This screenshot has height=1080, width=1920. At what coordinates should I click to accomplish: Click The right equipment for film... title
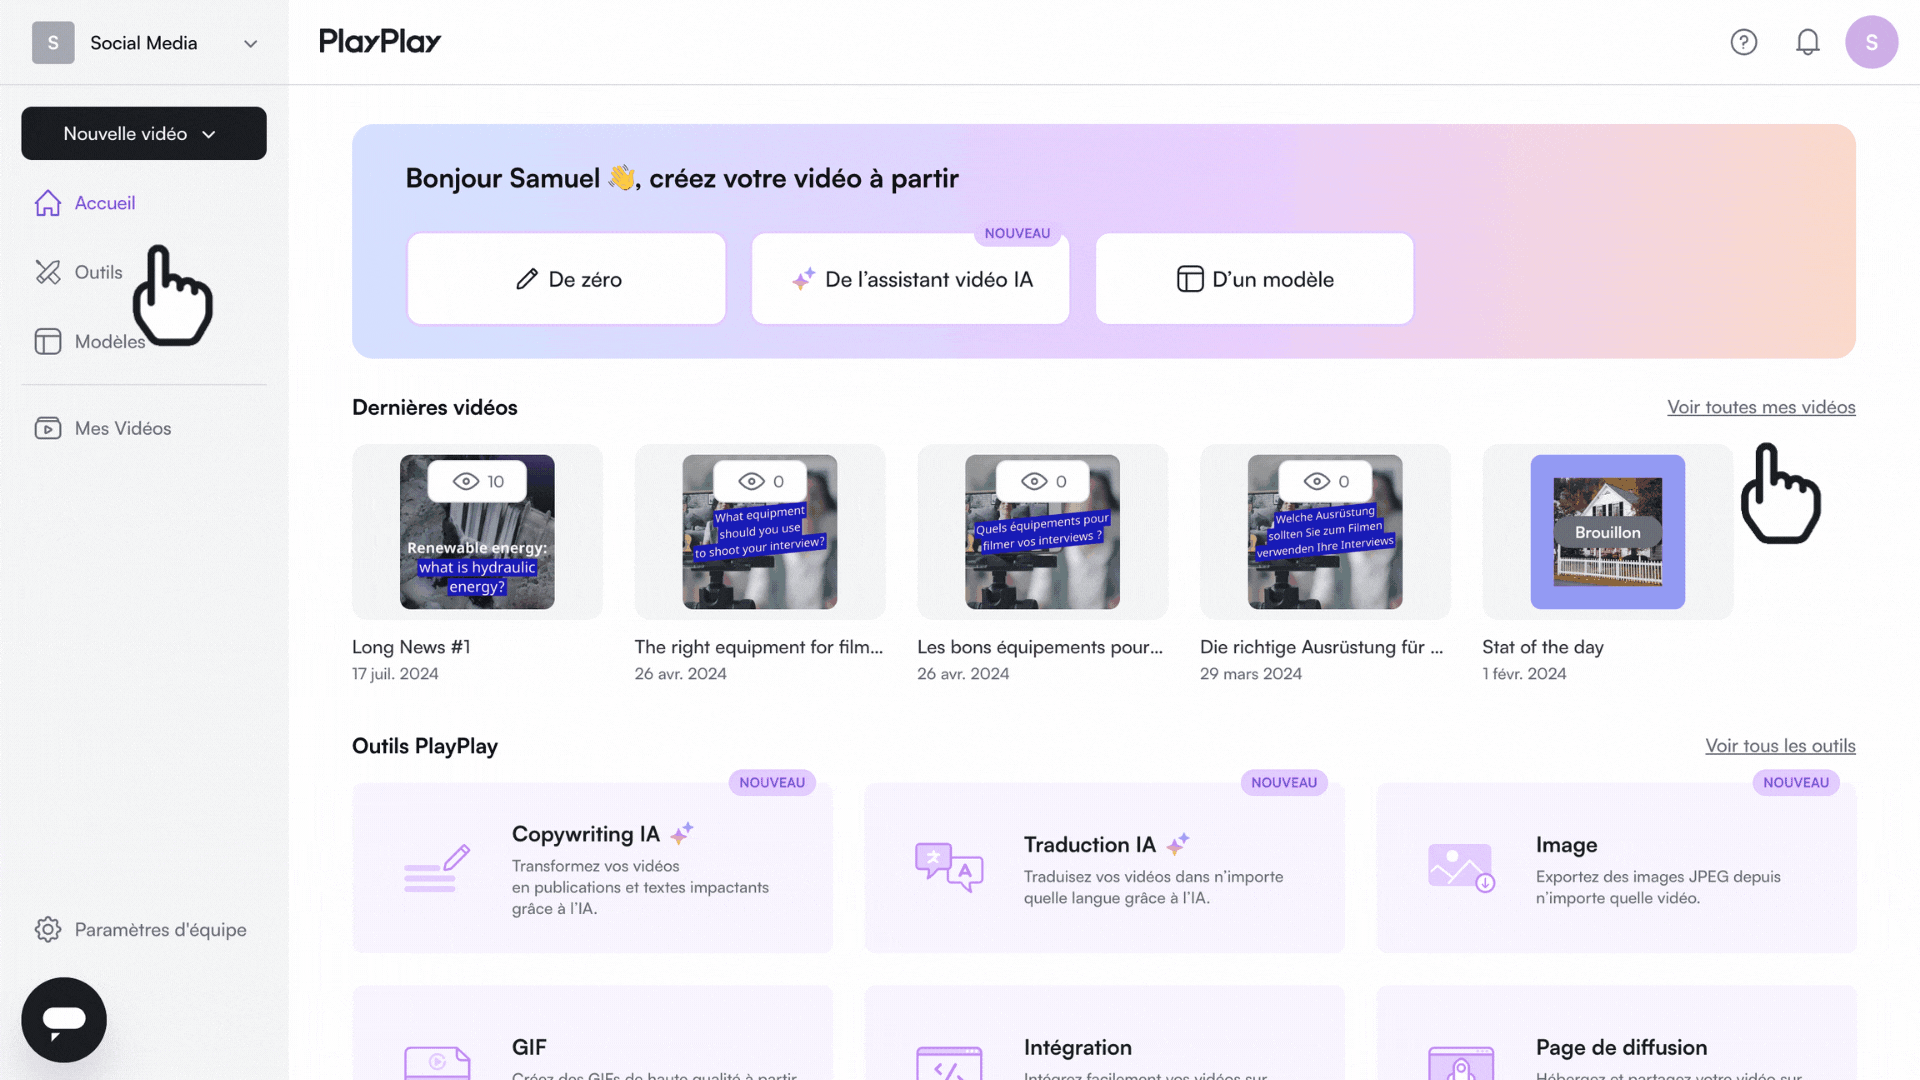pos(759,647)
